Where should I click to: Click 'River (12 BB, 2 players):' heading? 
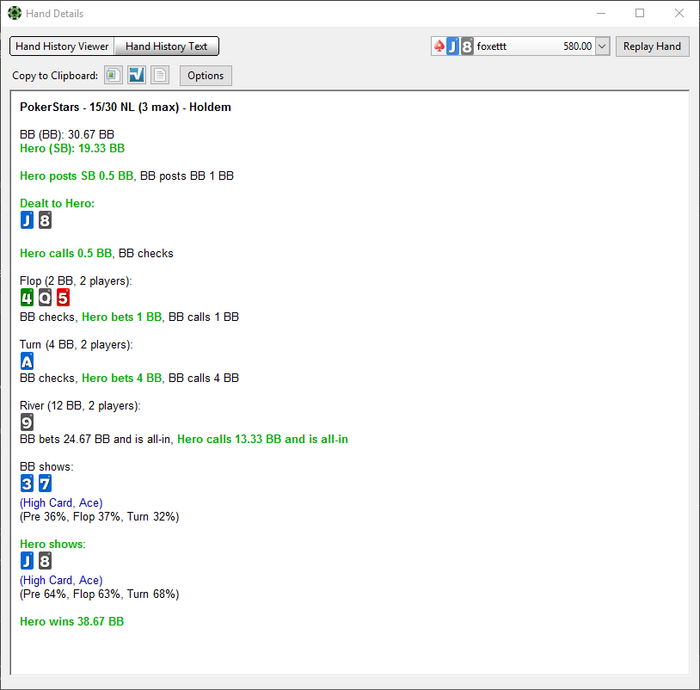coord(80,406)
